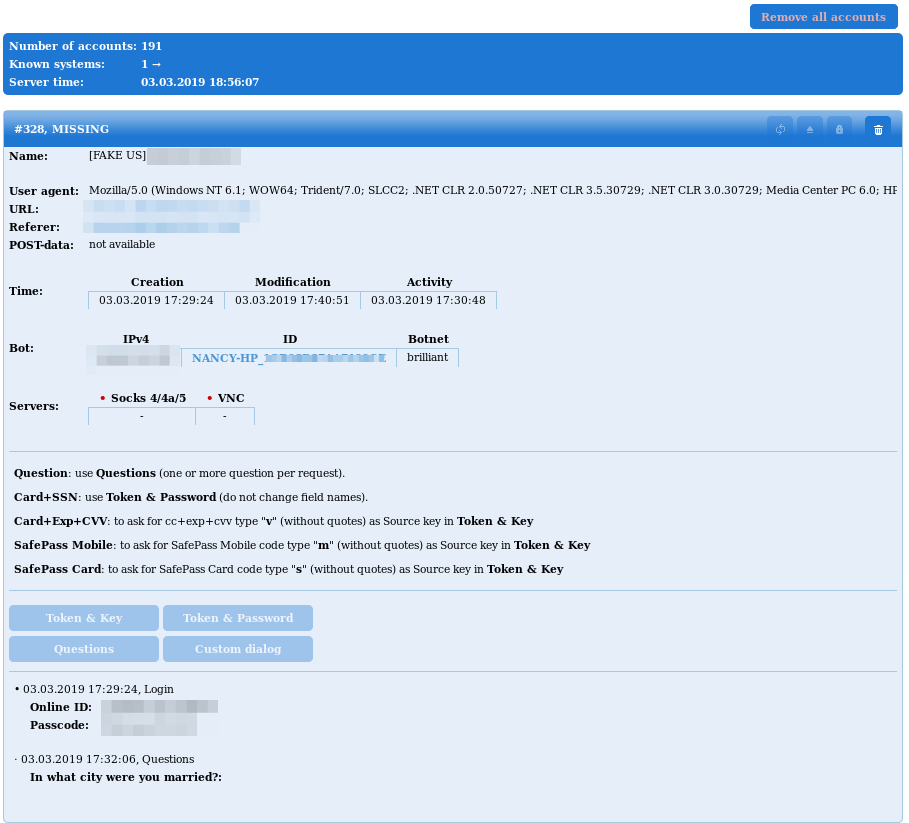Select the brilliant botnet cell
Viewport: 909px width, 823px height.
coord(427,357)
